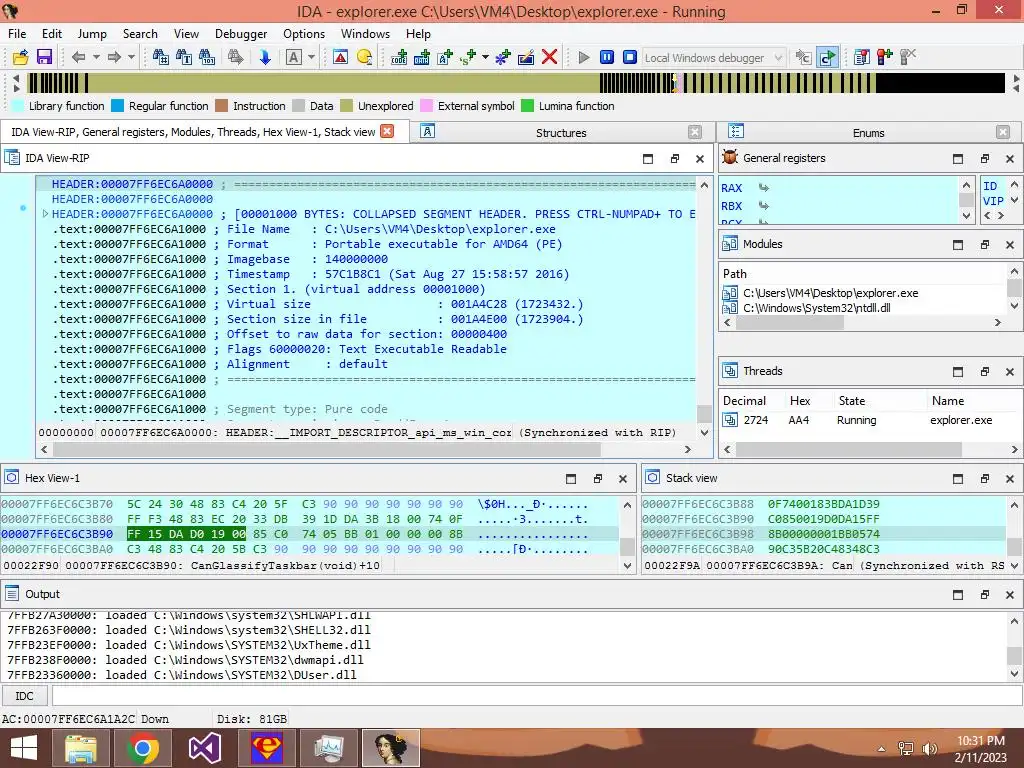Open dropdown next to 's' plus icon
Screen dimensions: 1024x768
pos(485,57)
